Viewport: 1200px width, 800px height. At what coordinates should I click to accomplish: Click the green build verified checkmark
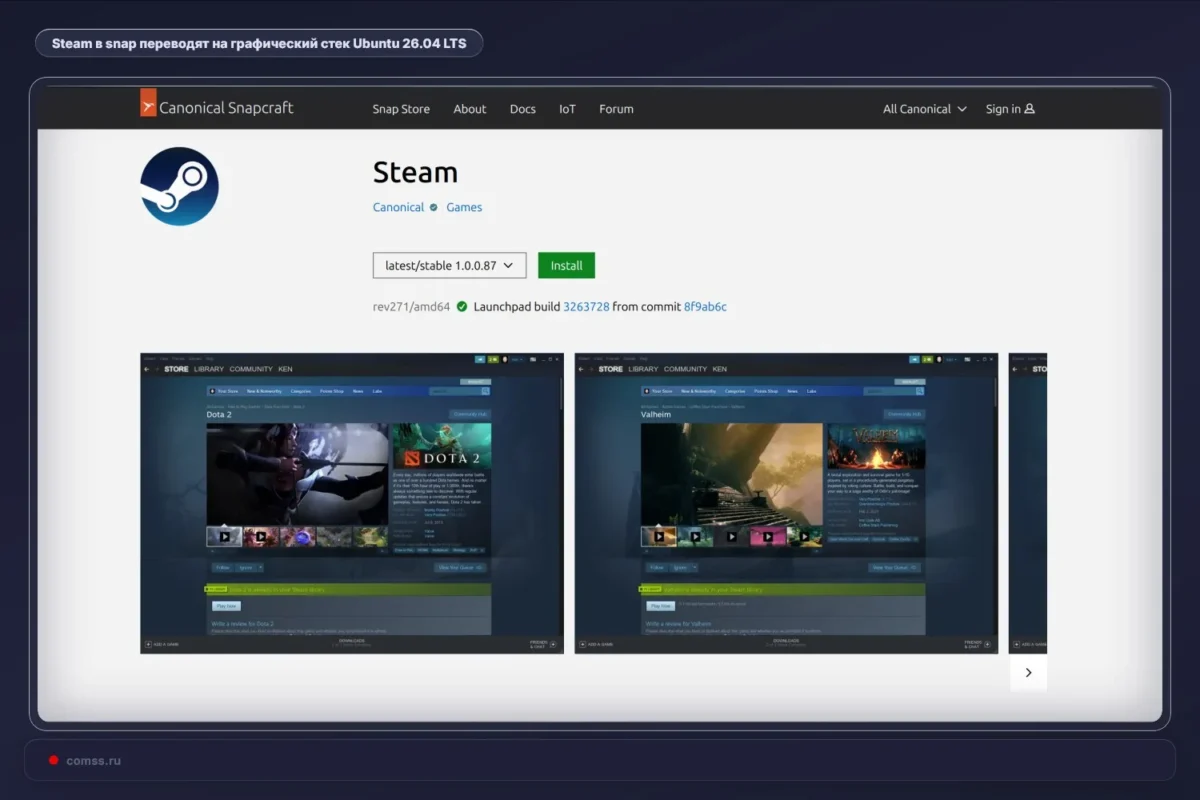(462, 307)
